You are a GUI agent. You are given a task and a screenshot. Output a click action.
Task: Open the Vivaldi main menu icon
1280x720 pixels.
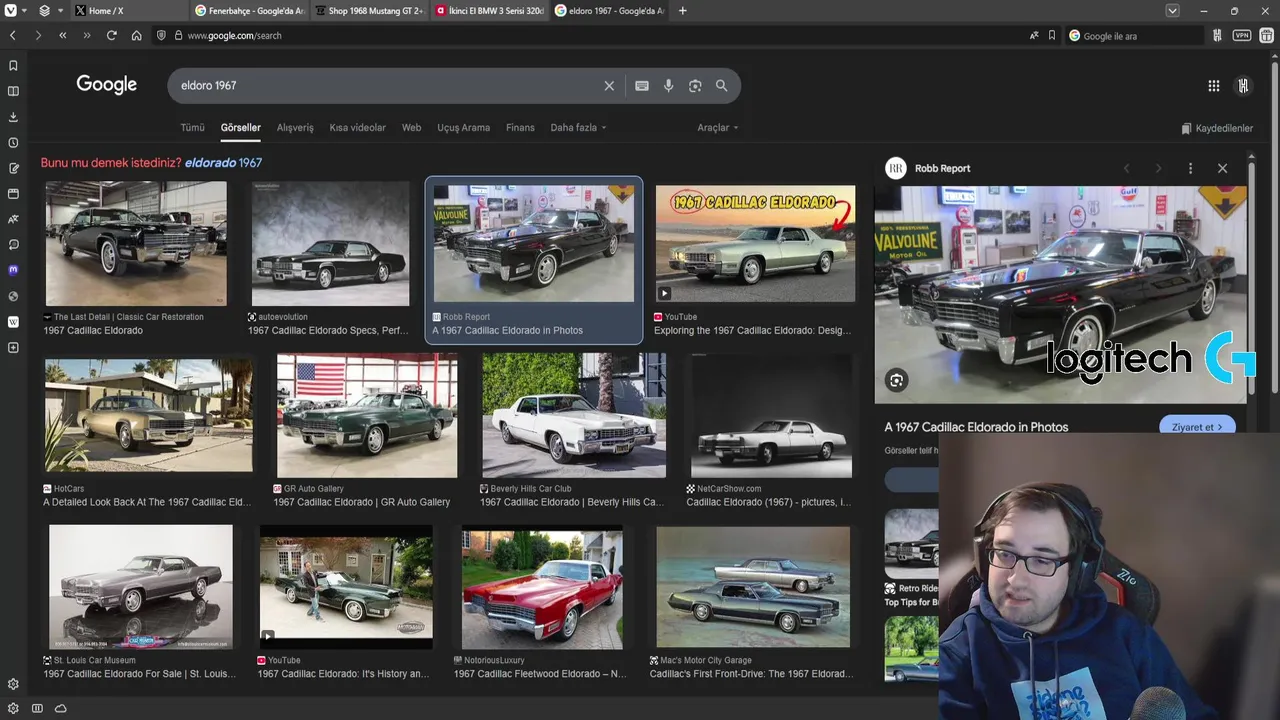(x=11, y=11)
